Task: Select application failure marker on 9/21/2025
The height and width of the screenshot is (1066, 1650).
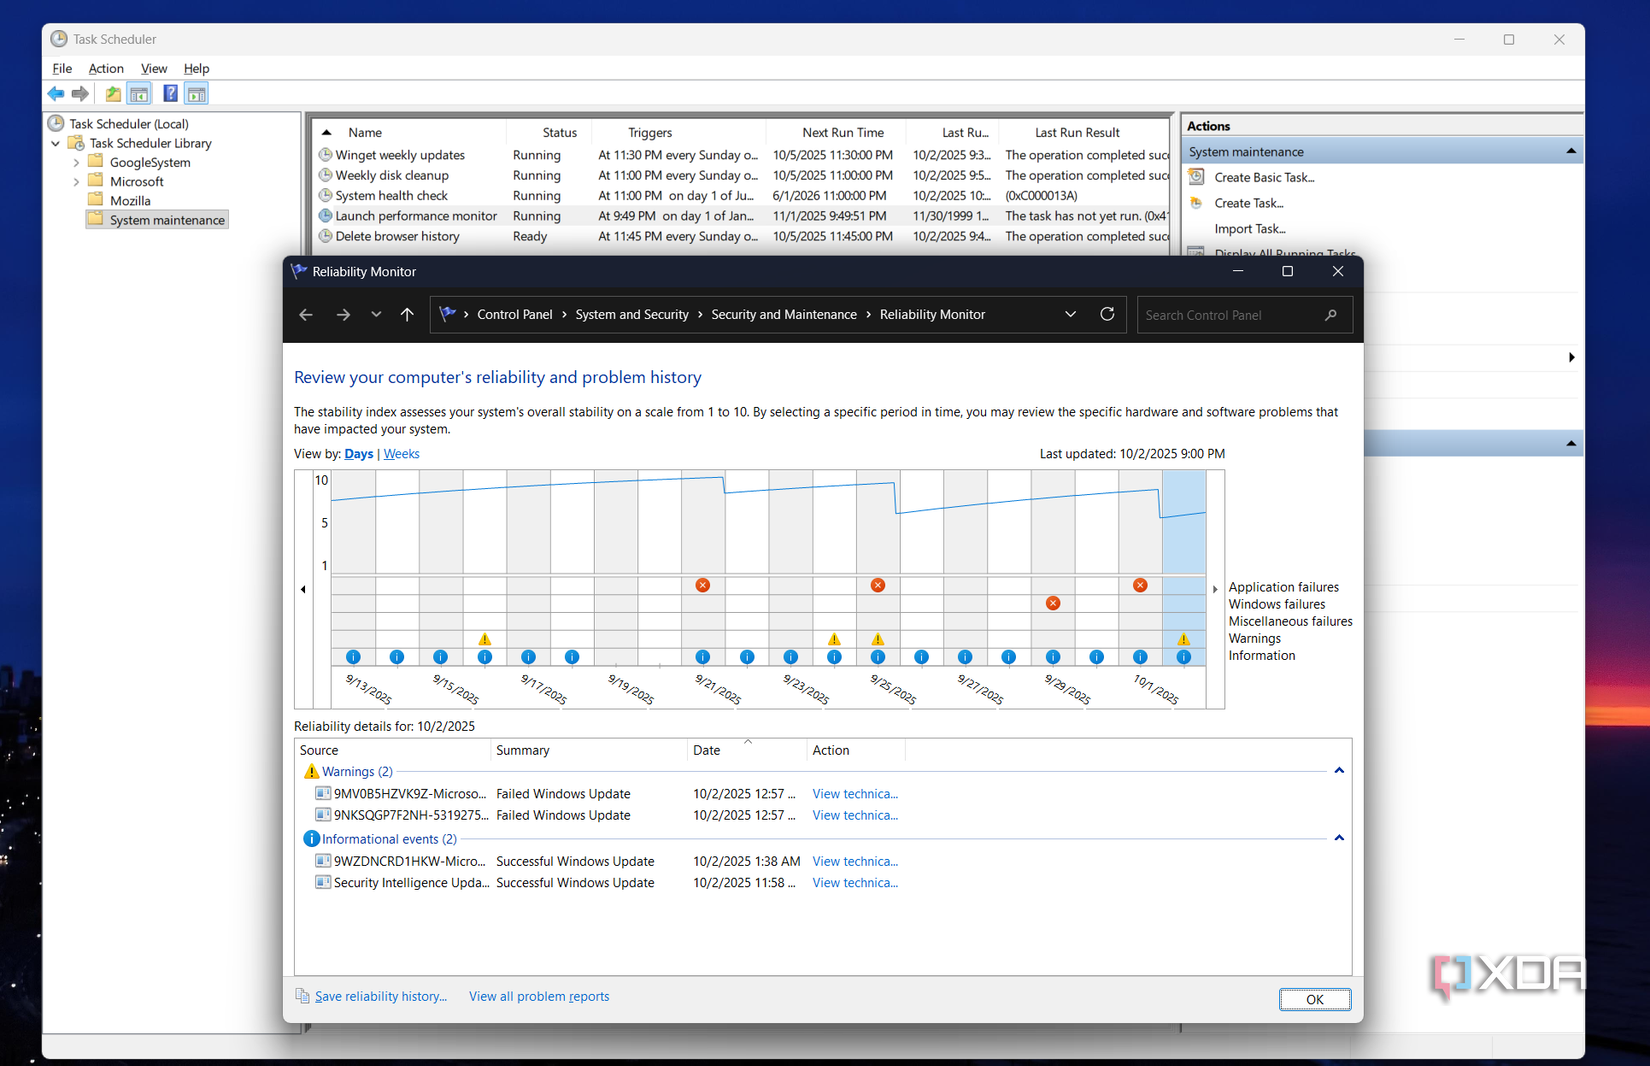Action: (703, 585)
